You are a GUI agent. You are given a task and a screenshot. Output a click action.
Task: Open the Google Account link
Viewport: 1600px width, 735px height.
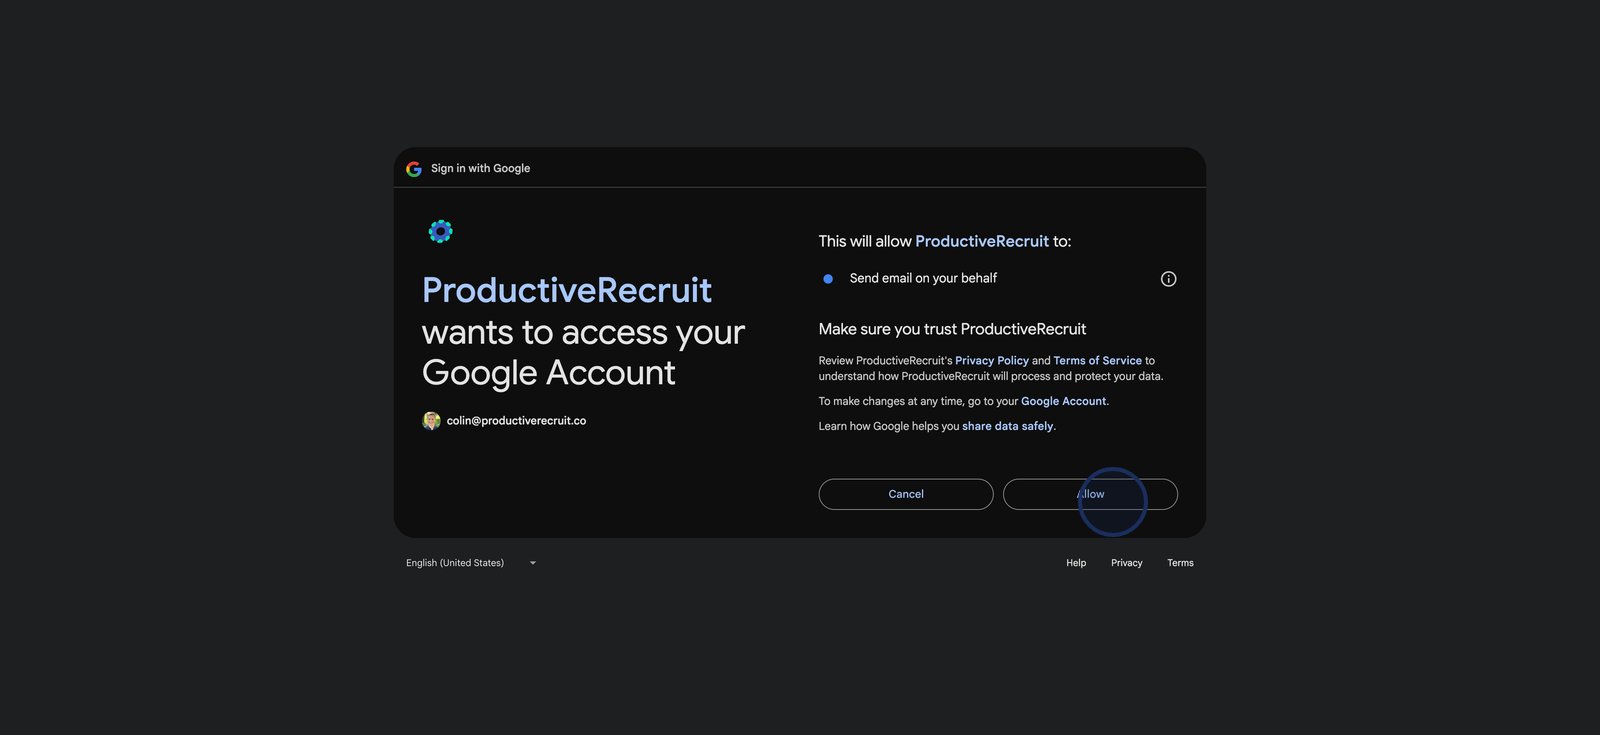(1064, 401)
